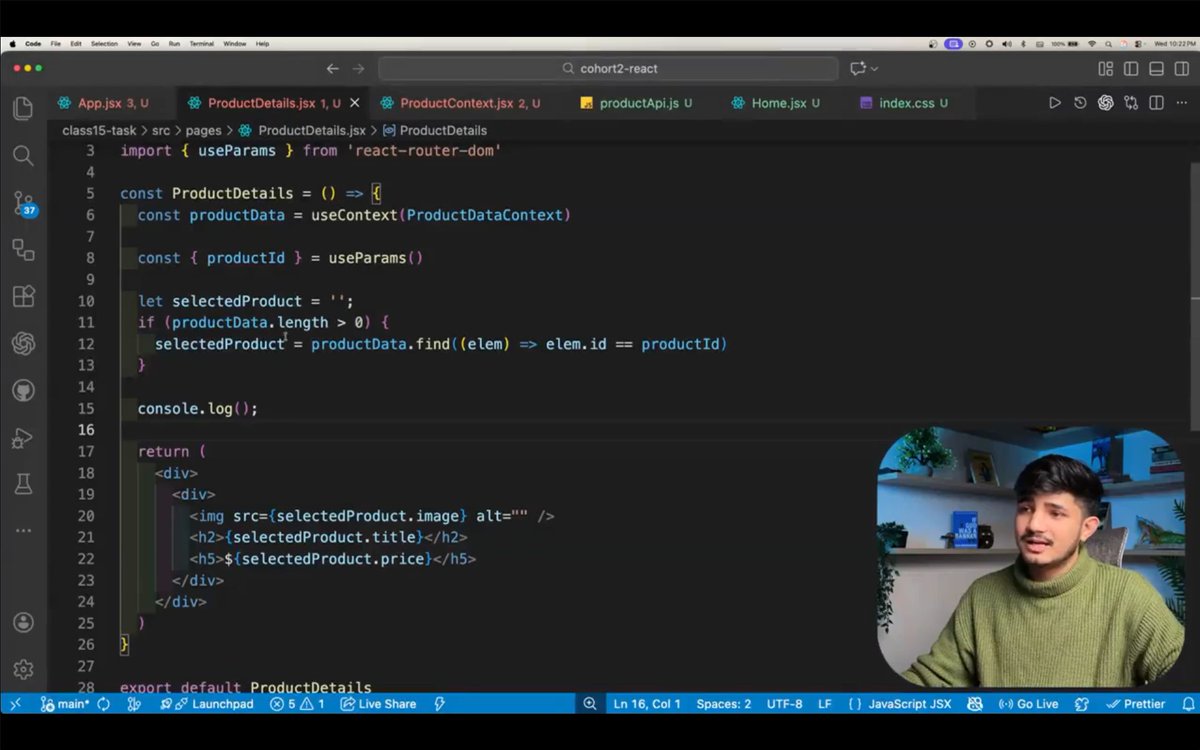Show errors and warnings in status bar
The height and width of the screenshot is (750, 1200).
298,704
